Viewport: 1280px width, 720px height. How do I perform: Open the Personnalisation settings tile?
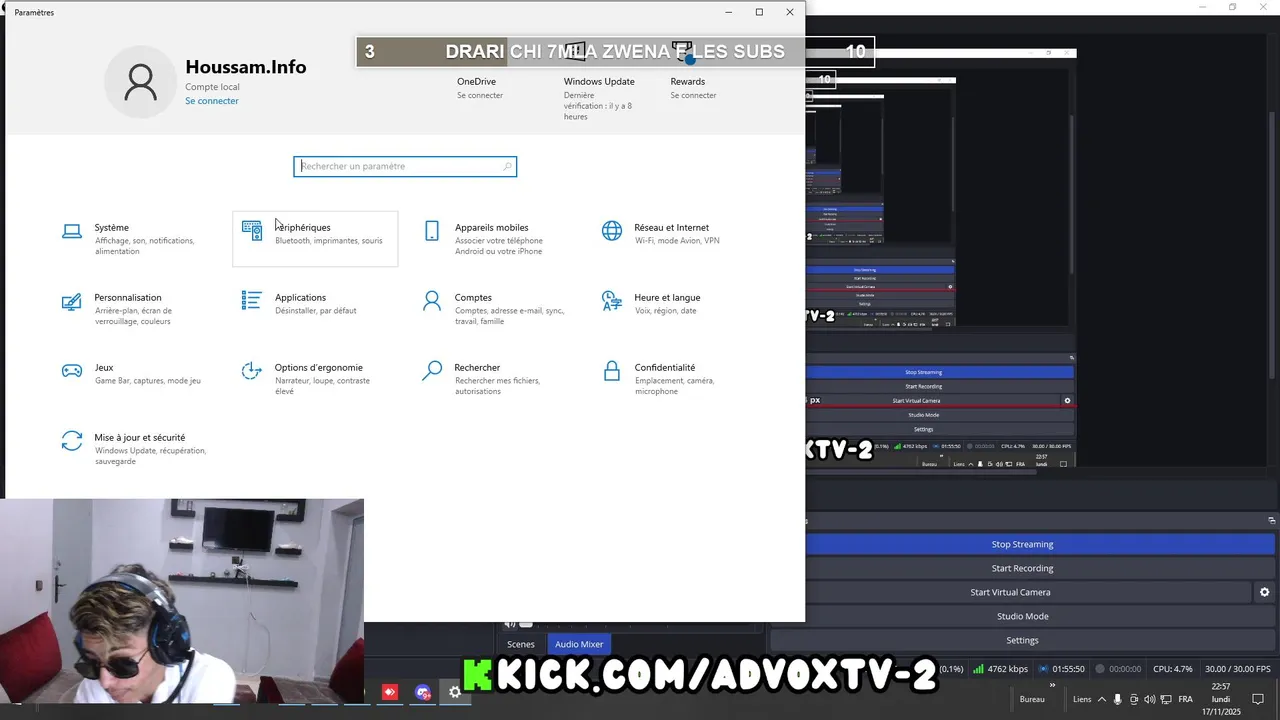click(x=135, y=309)
